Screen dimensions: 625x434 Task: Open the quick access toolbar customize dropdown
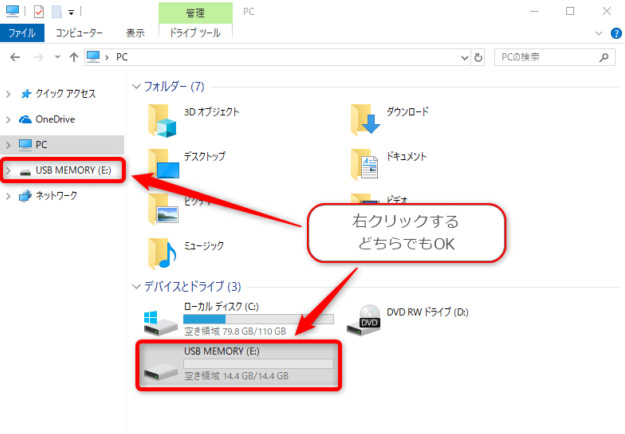coord(71,12)
